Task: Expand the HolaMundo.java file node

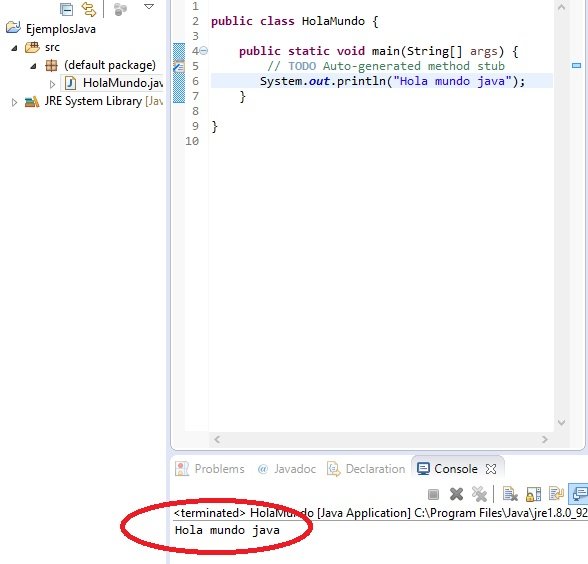Action: point(52,84)
